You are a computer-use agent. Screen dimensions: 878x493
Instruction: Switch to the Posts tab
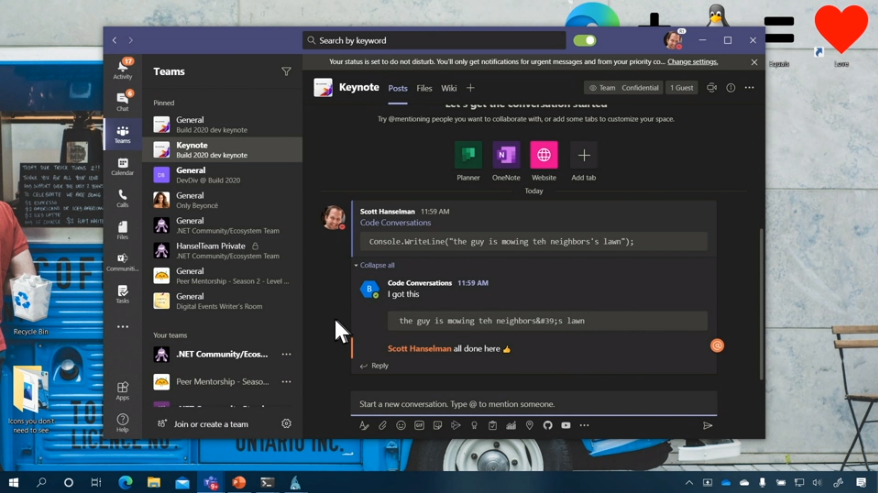point(398,88)
